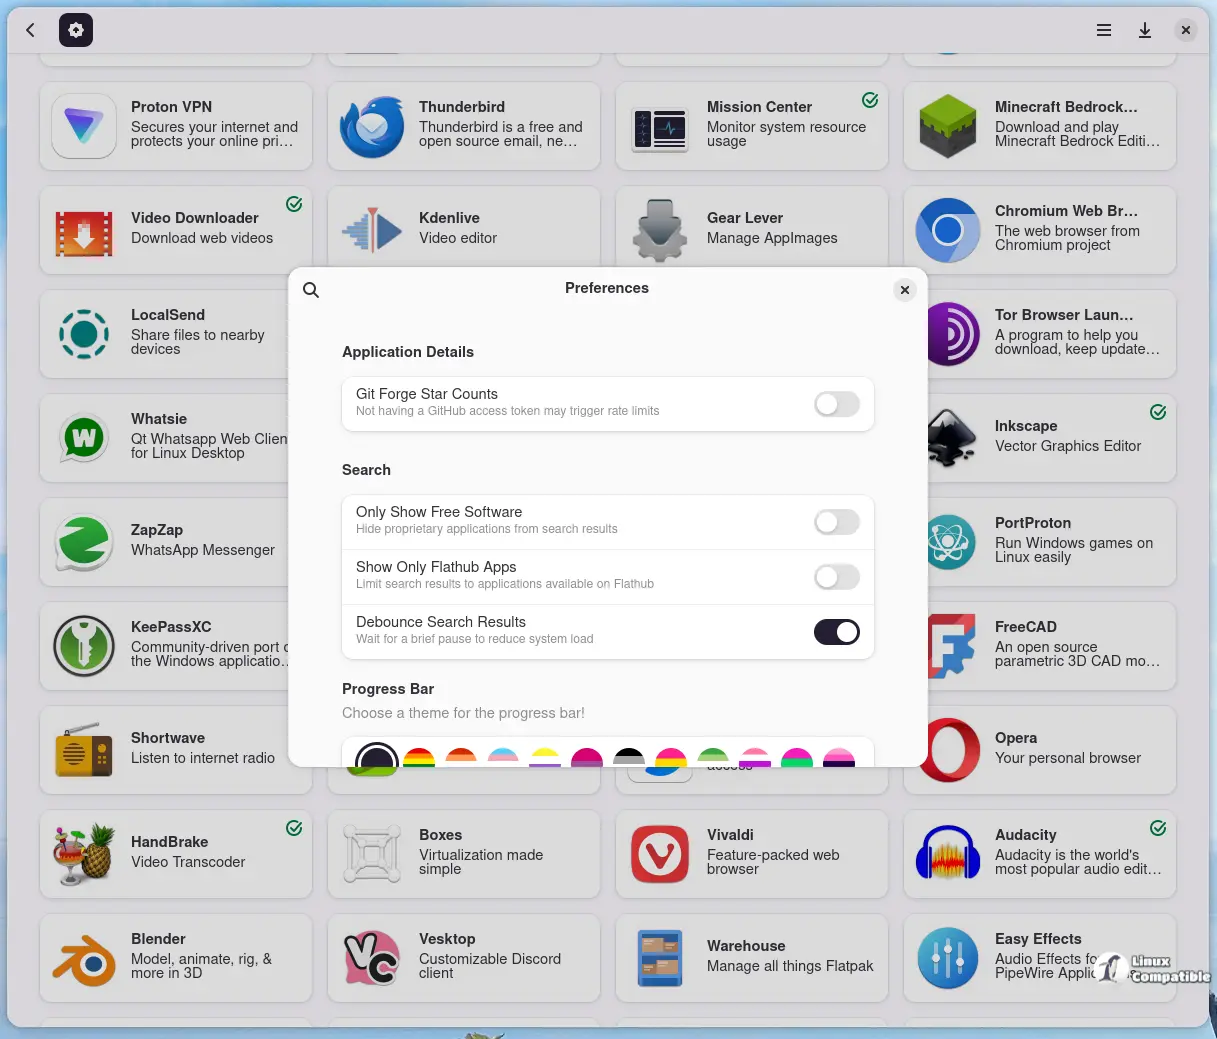1217x1039 pixels.
Task: Open the main hamburger menu
Action: click(x=1104, y=30)
